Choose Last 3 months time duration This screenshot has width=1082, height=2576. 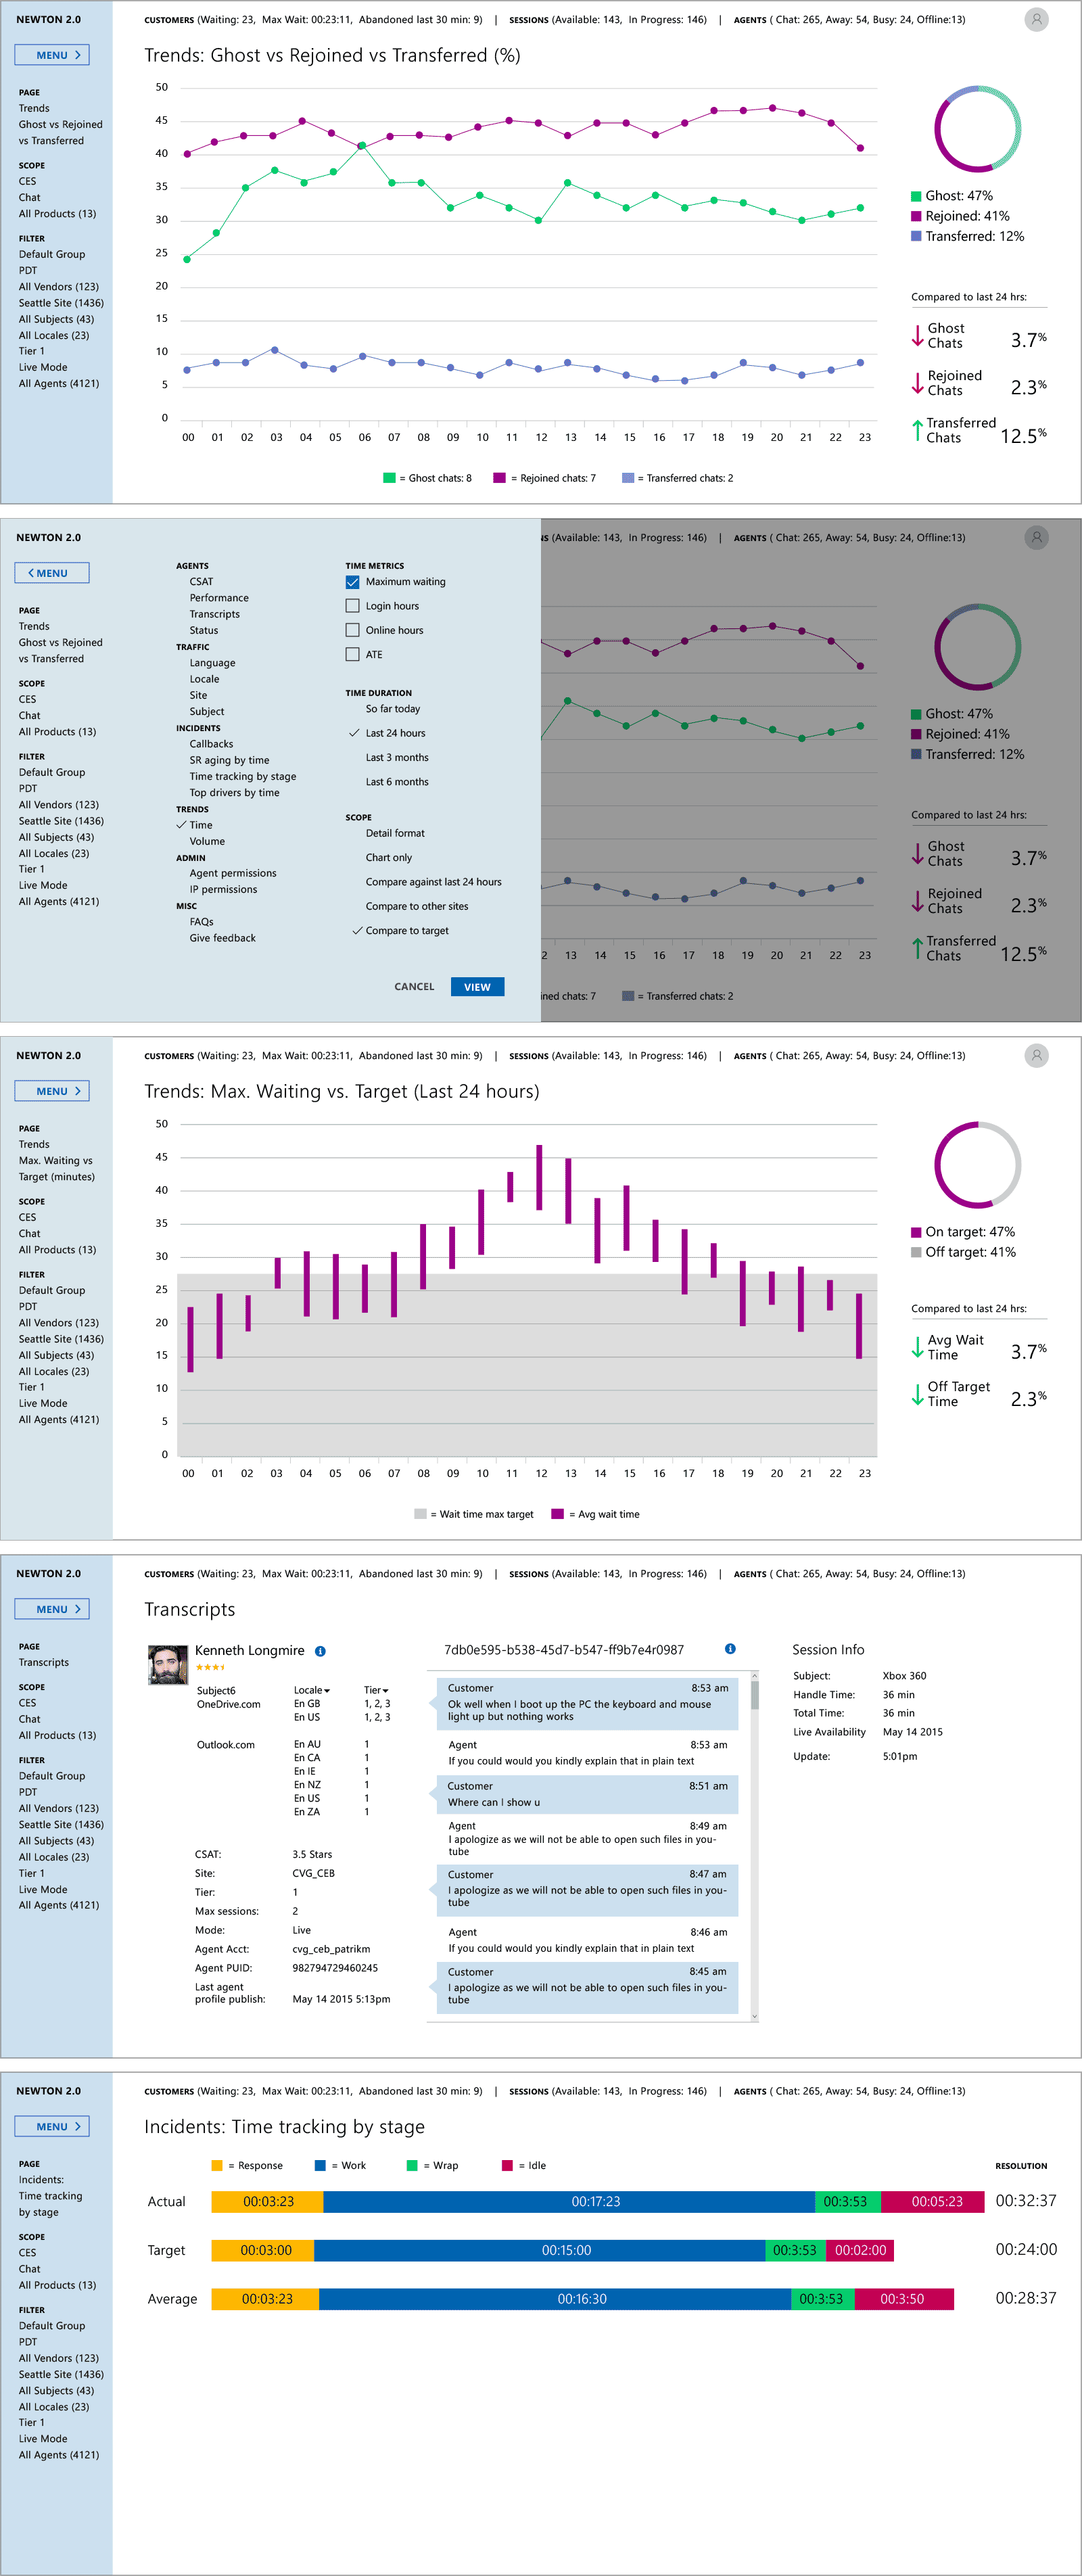coord(397,758)
